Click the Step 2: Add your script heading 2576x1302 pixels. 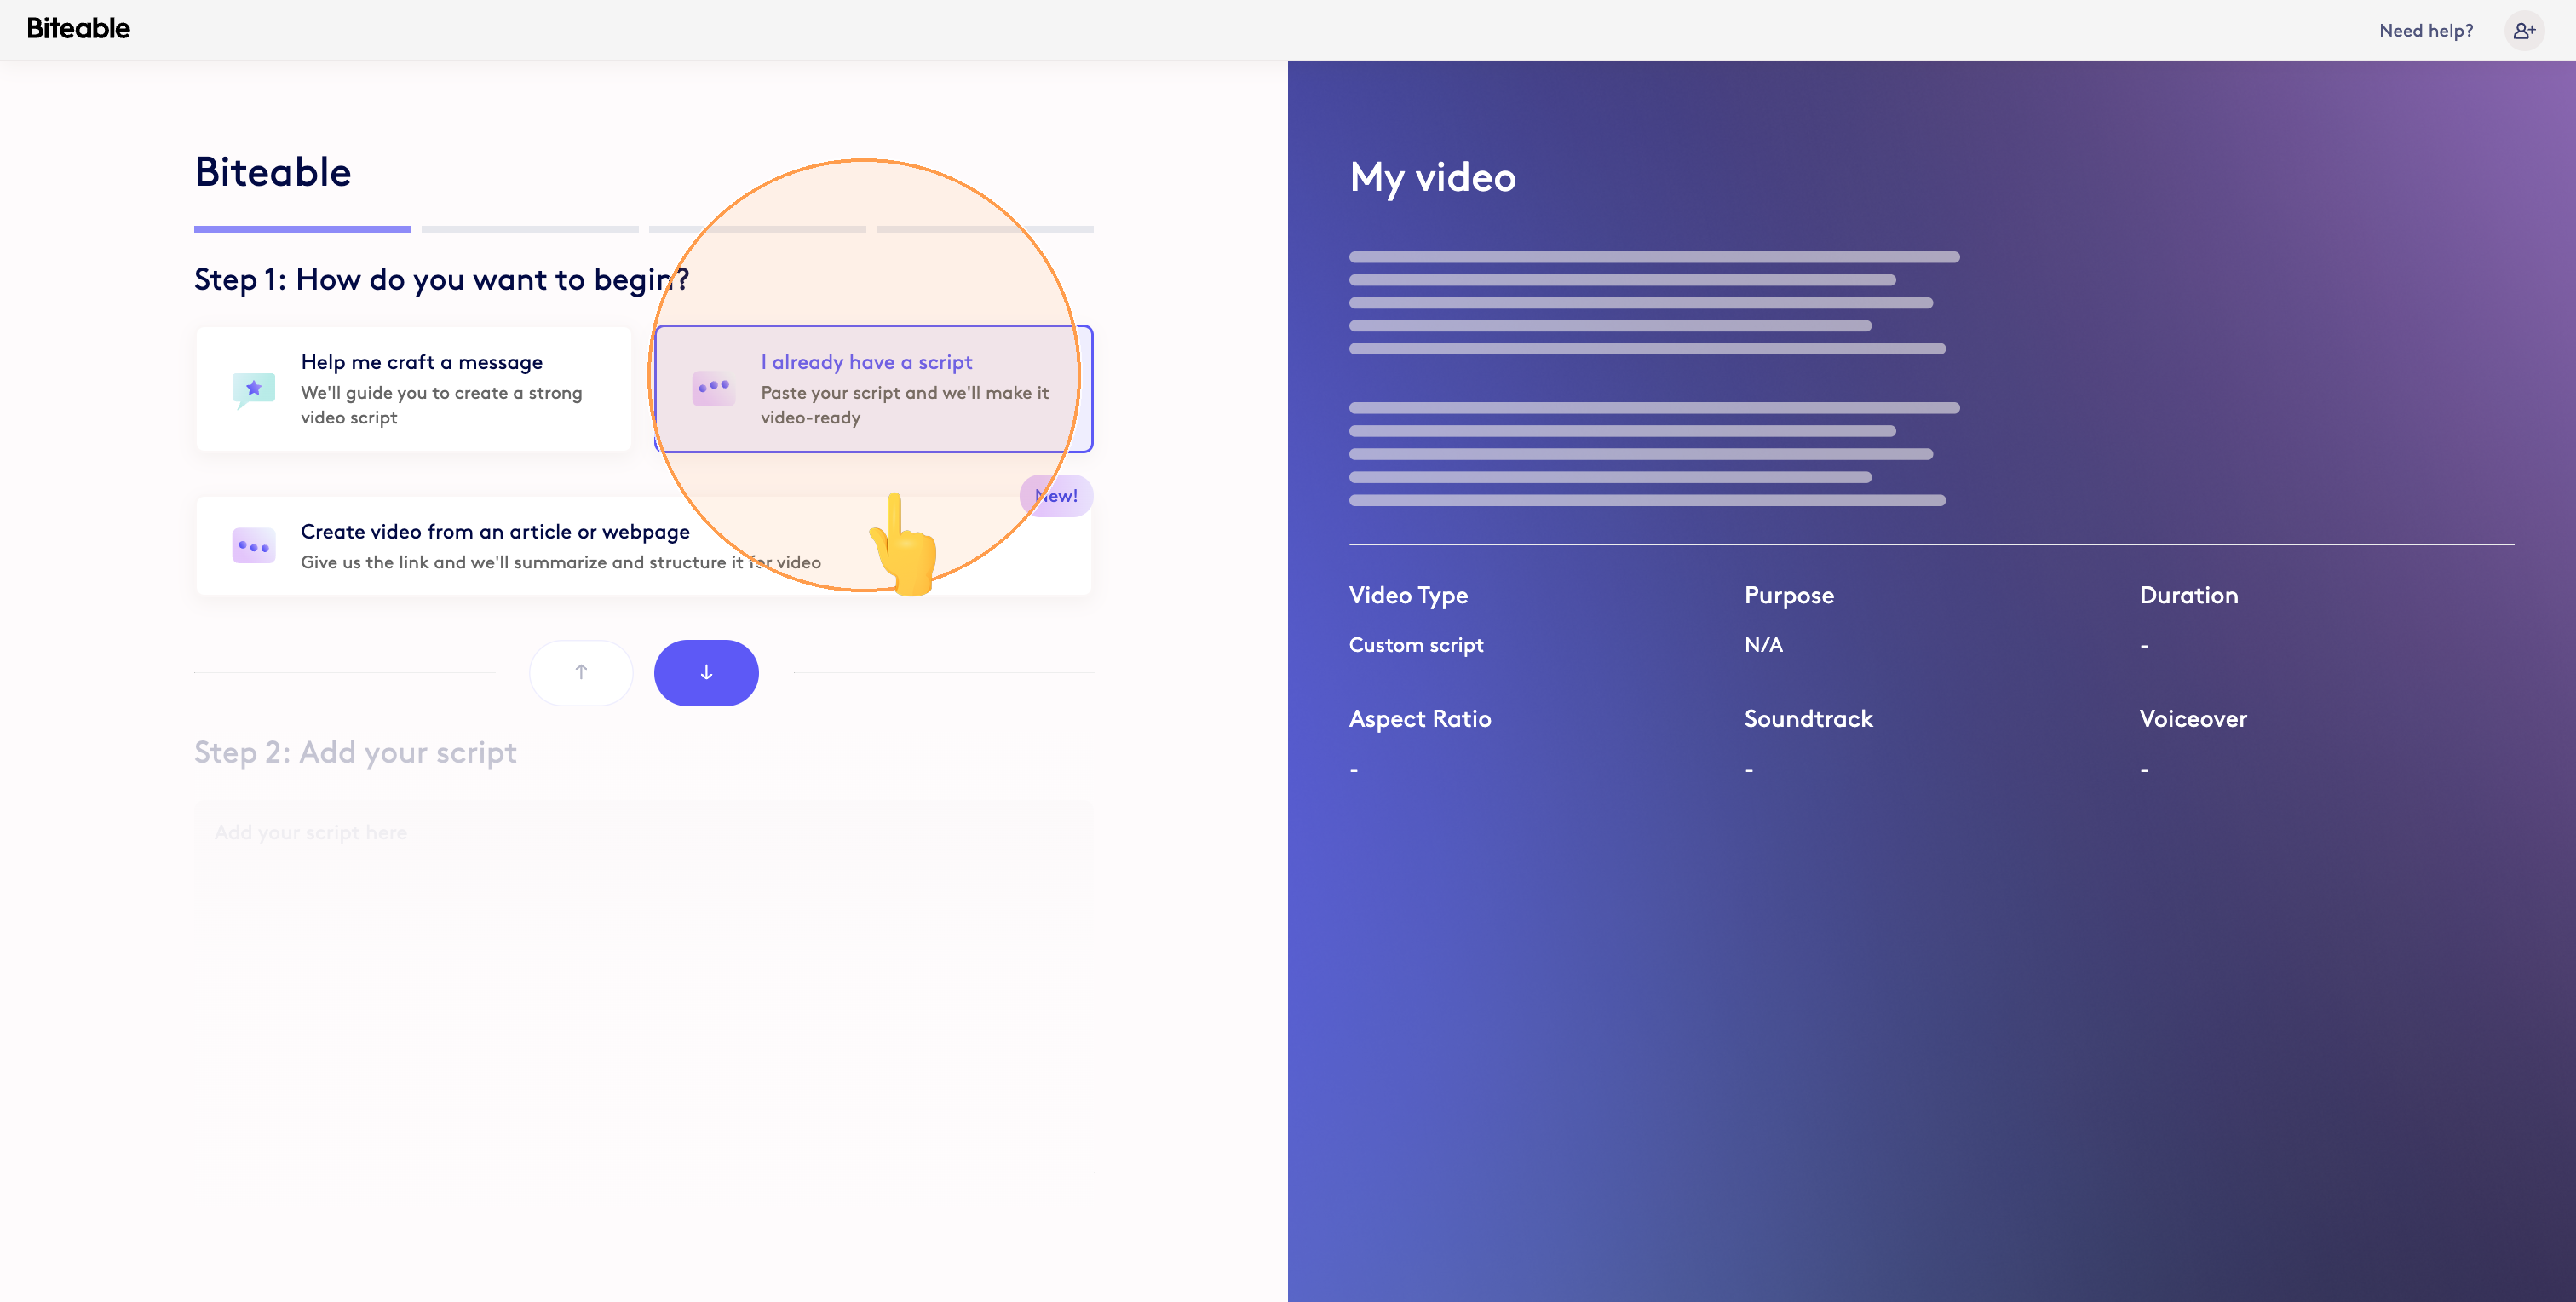click(x=355, y=752)
